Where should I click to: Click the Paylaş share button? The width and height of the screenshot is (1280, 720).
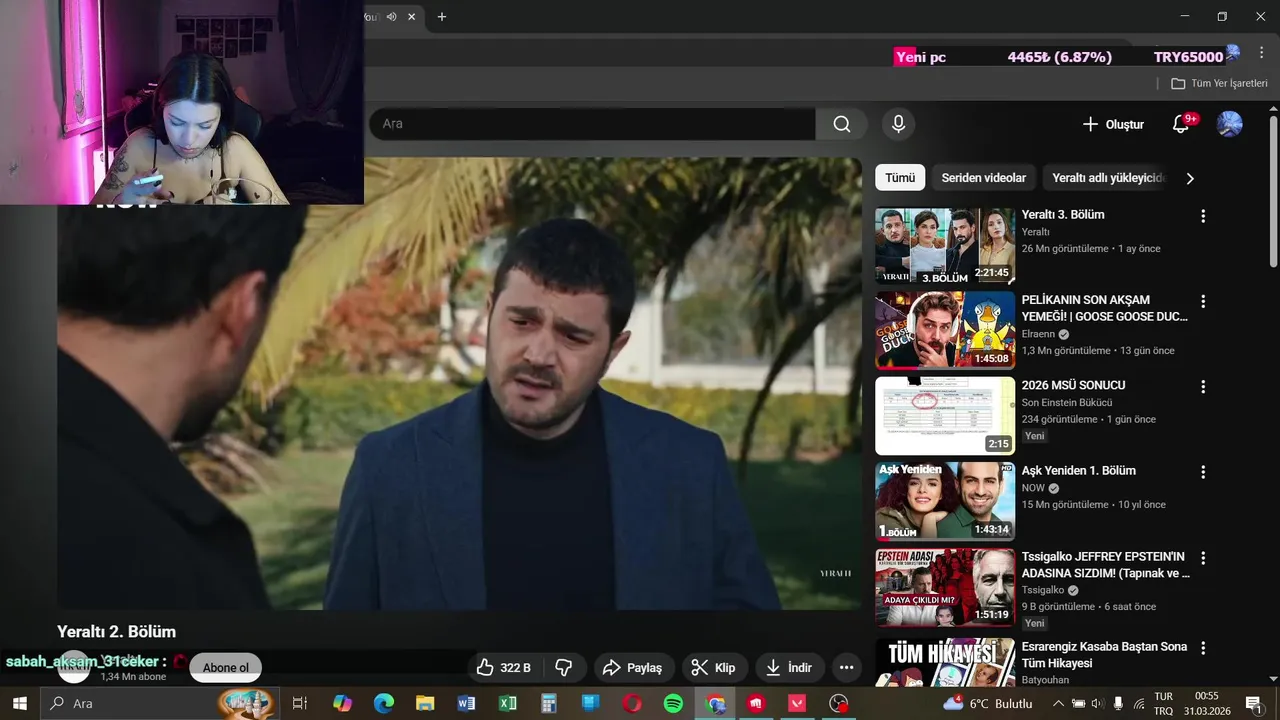(x=634, y=668)
